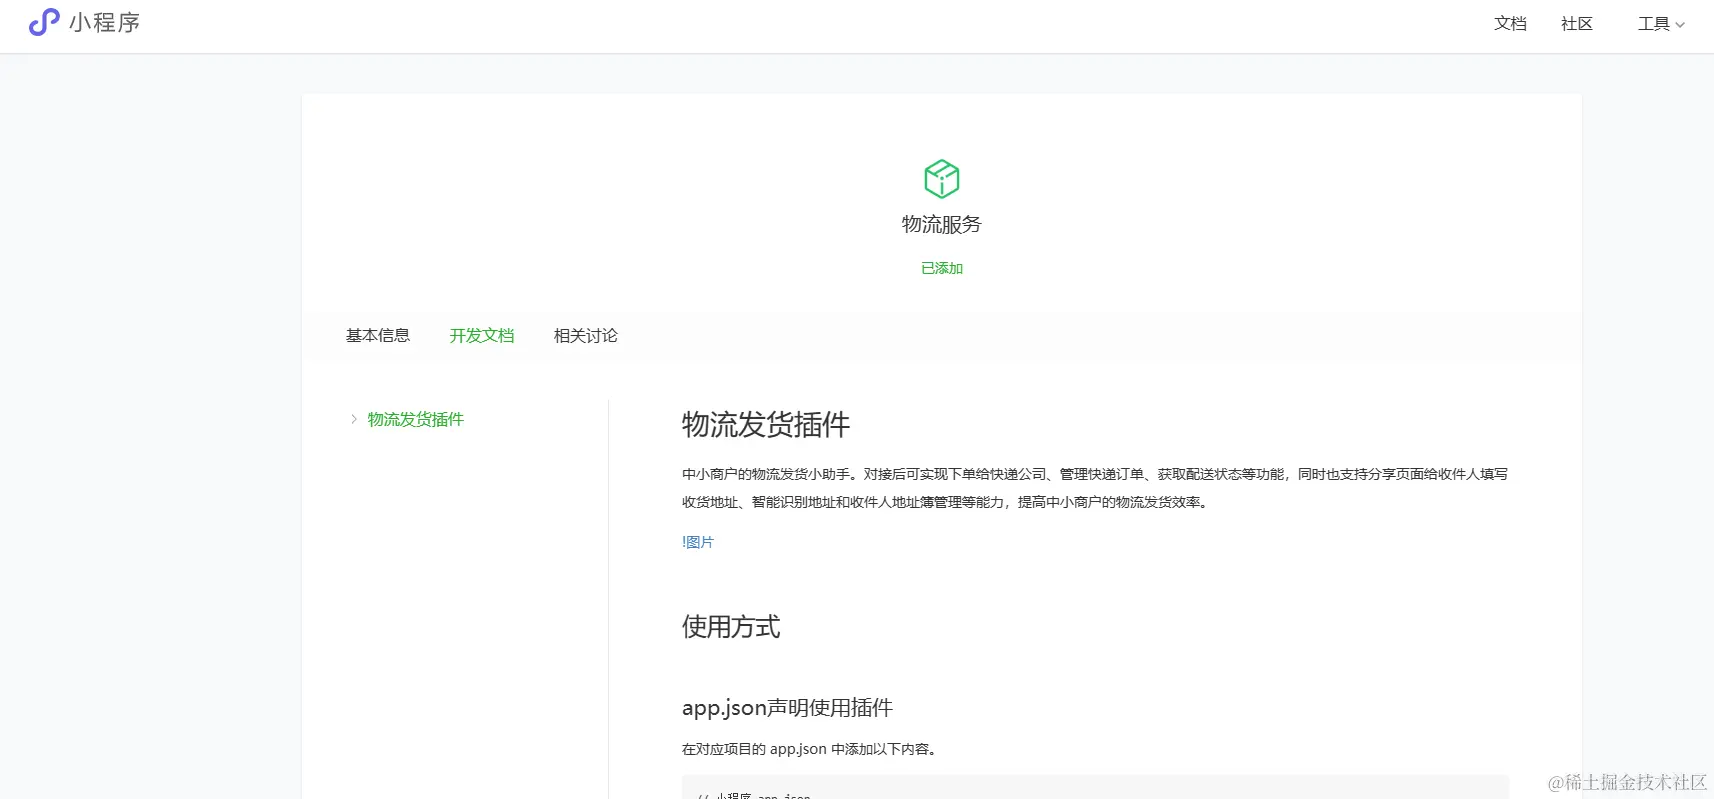Image resolution: width=1714 pixels, height=799 pixels.
Task: Click the 物流服务 plugin title
Action: point(942,224)
